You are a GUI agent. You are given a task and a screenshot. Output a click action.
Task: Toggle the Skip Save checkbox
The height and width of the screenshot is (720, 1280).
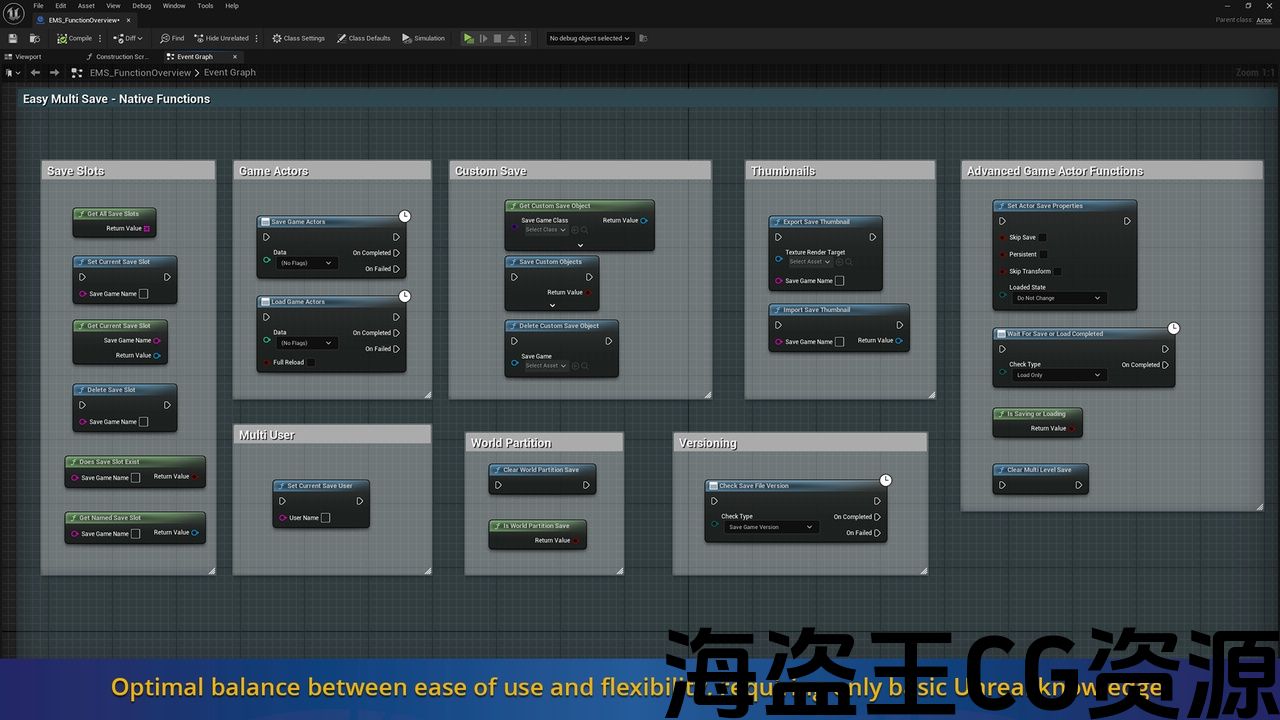(1042, 238)
